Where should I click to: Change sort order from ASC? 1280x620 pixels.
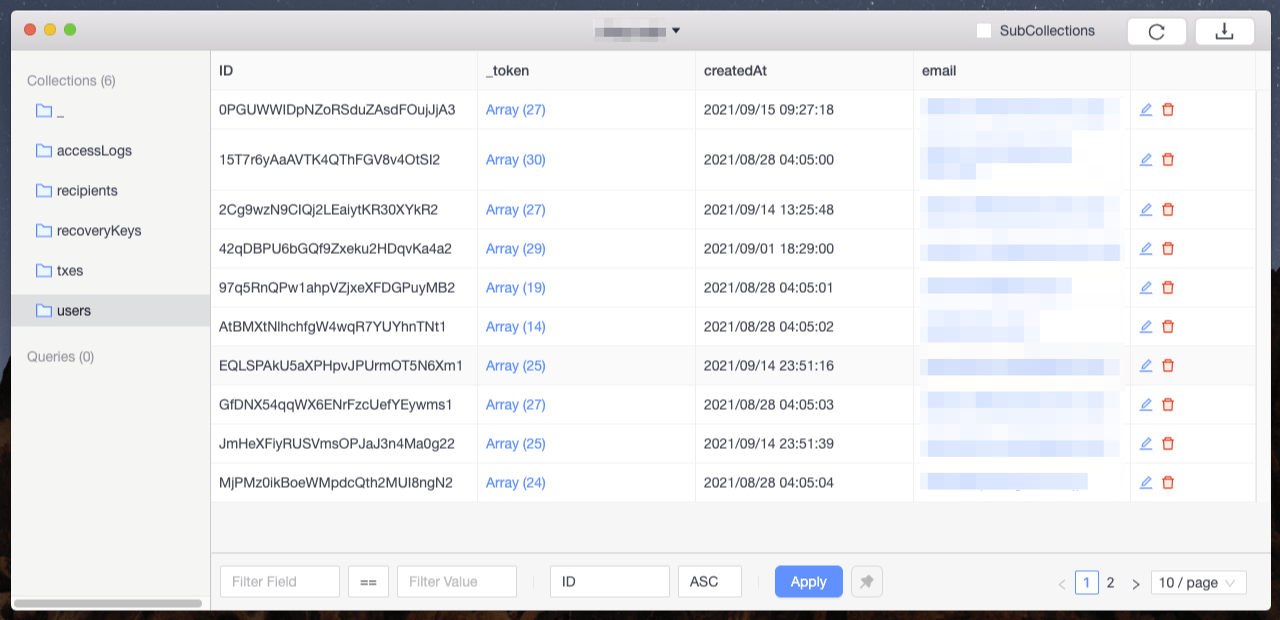tap(710, 581)
